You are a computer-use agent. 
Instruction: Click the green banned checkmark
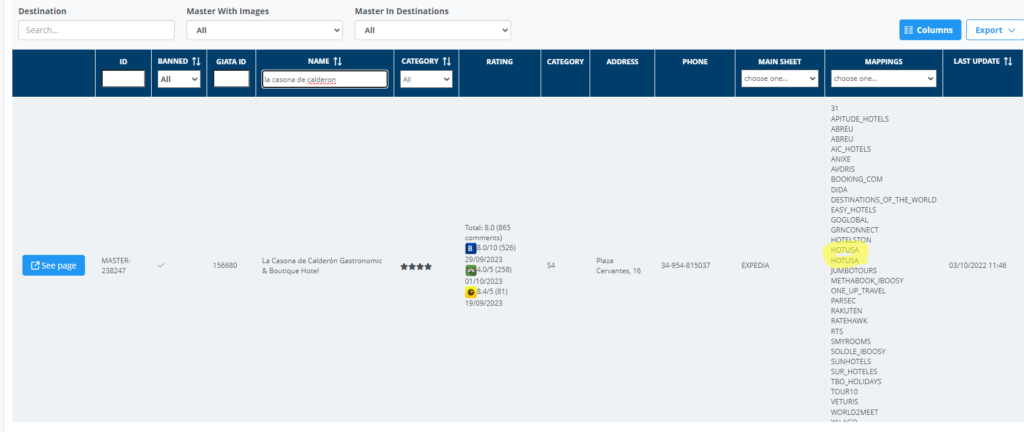click(x=162, y=265)
